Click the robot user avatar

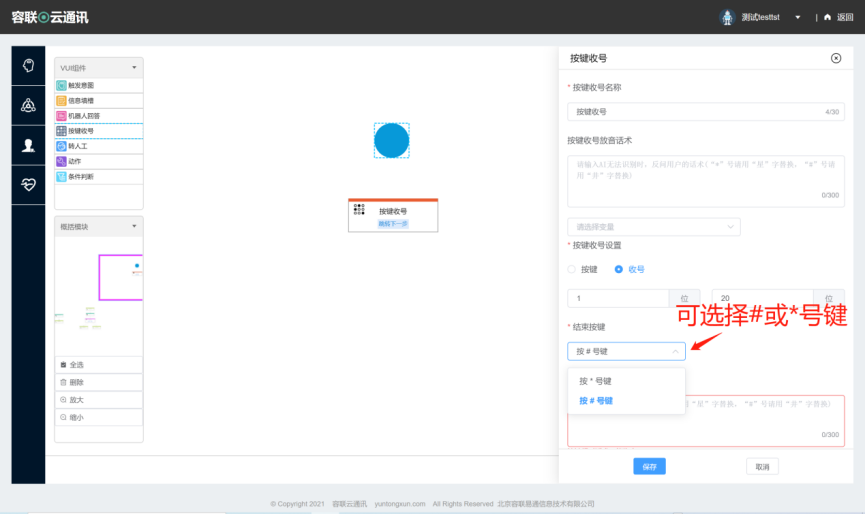pos(728,17)
